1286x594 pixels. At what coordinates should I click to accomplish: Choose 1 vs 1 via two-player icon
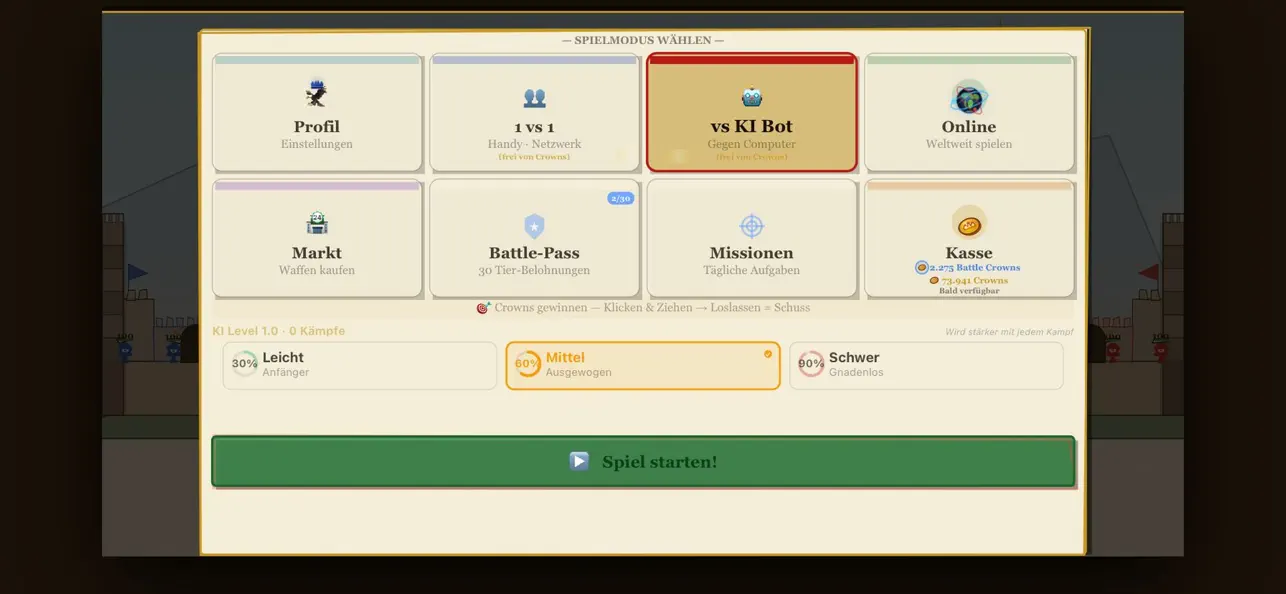pyautogui.click(x=535, y=98)
